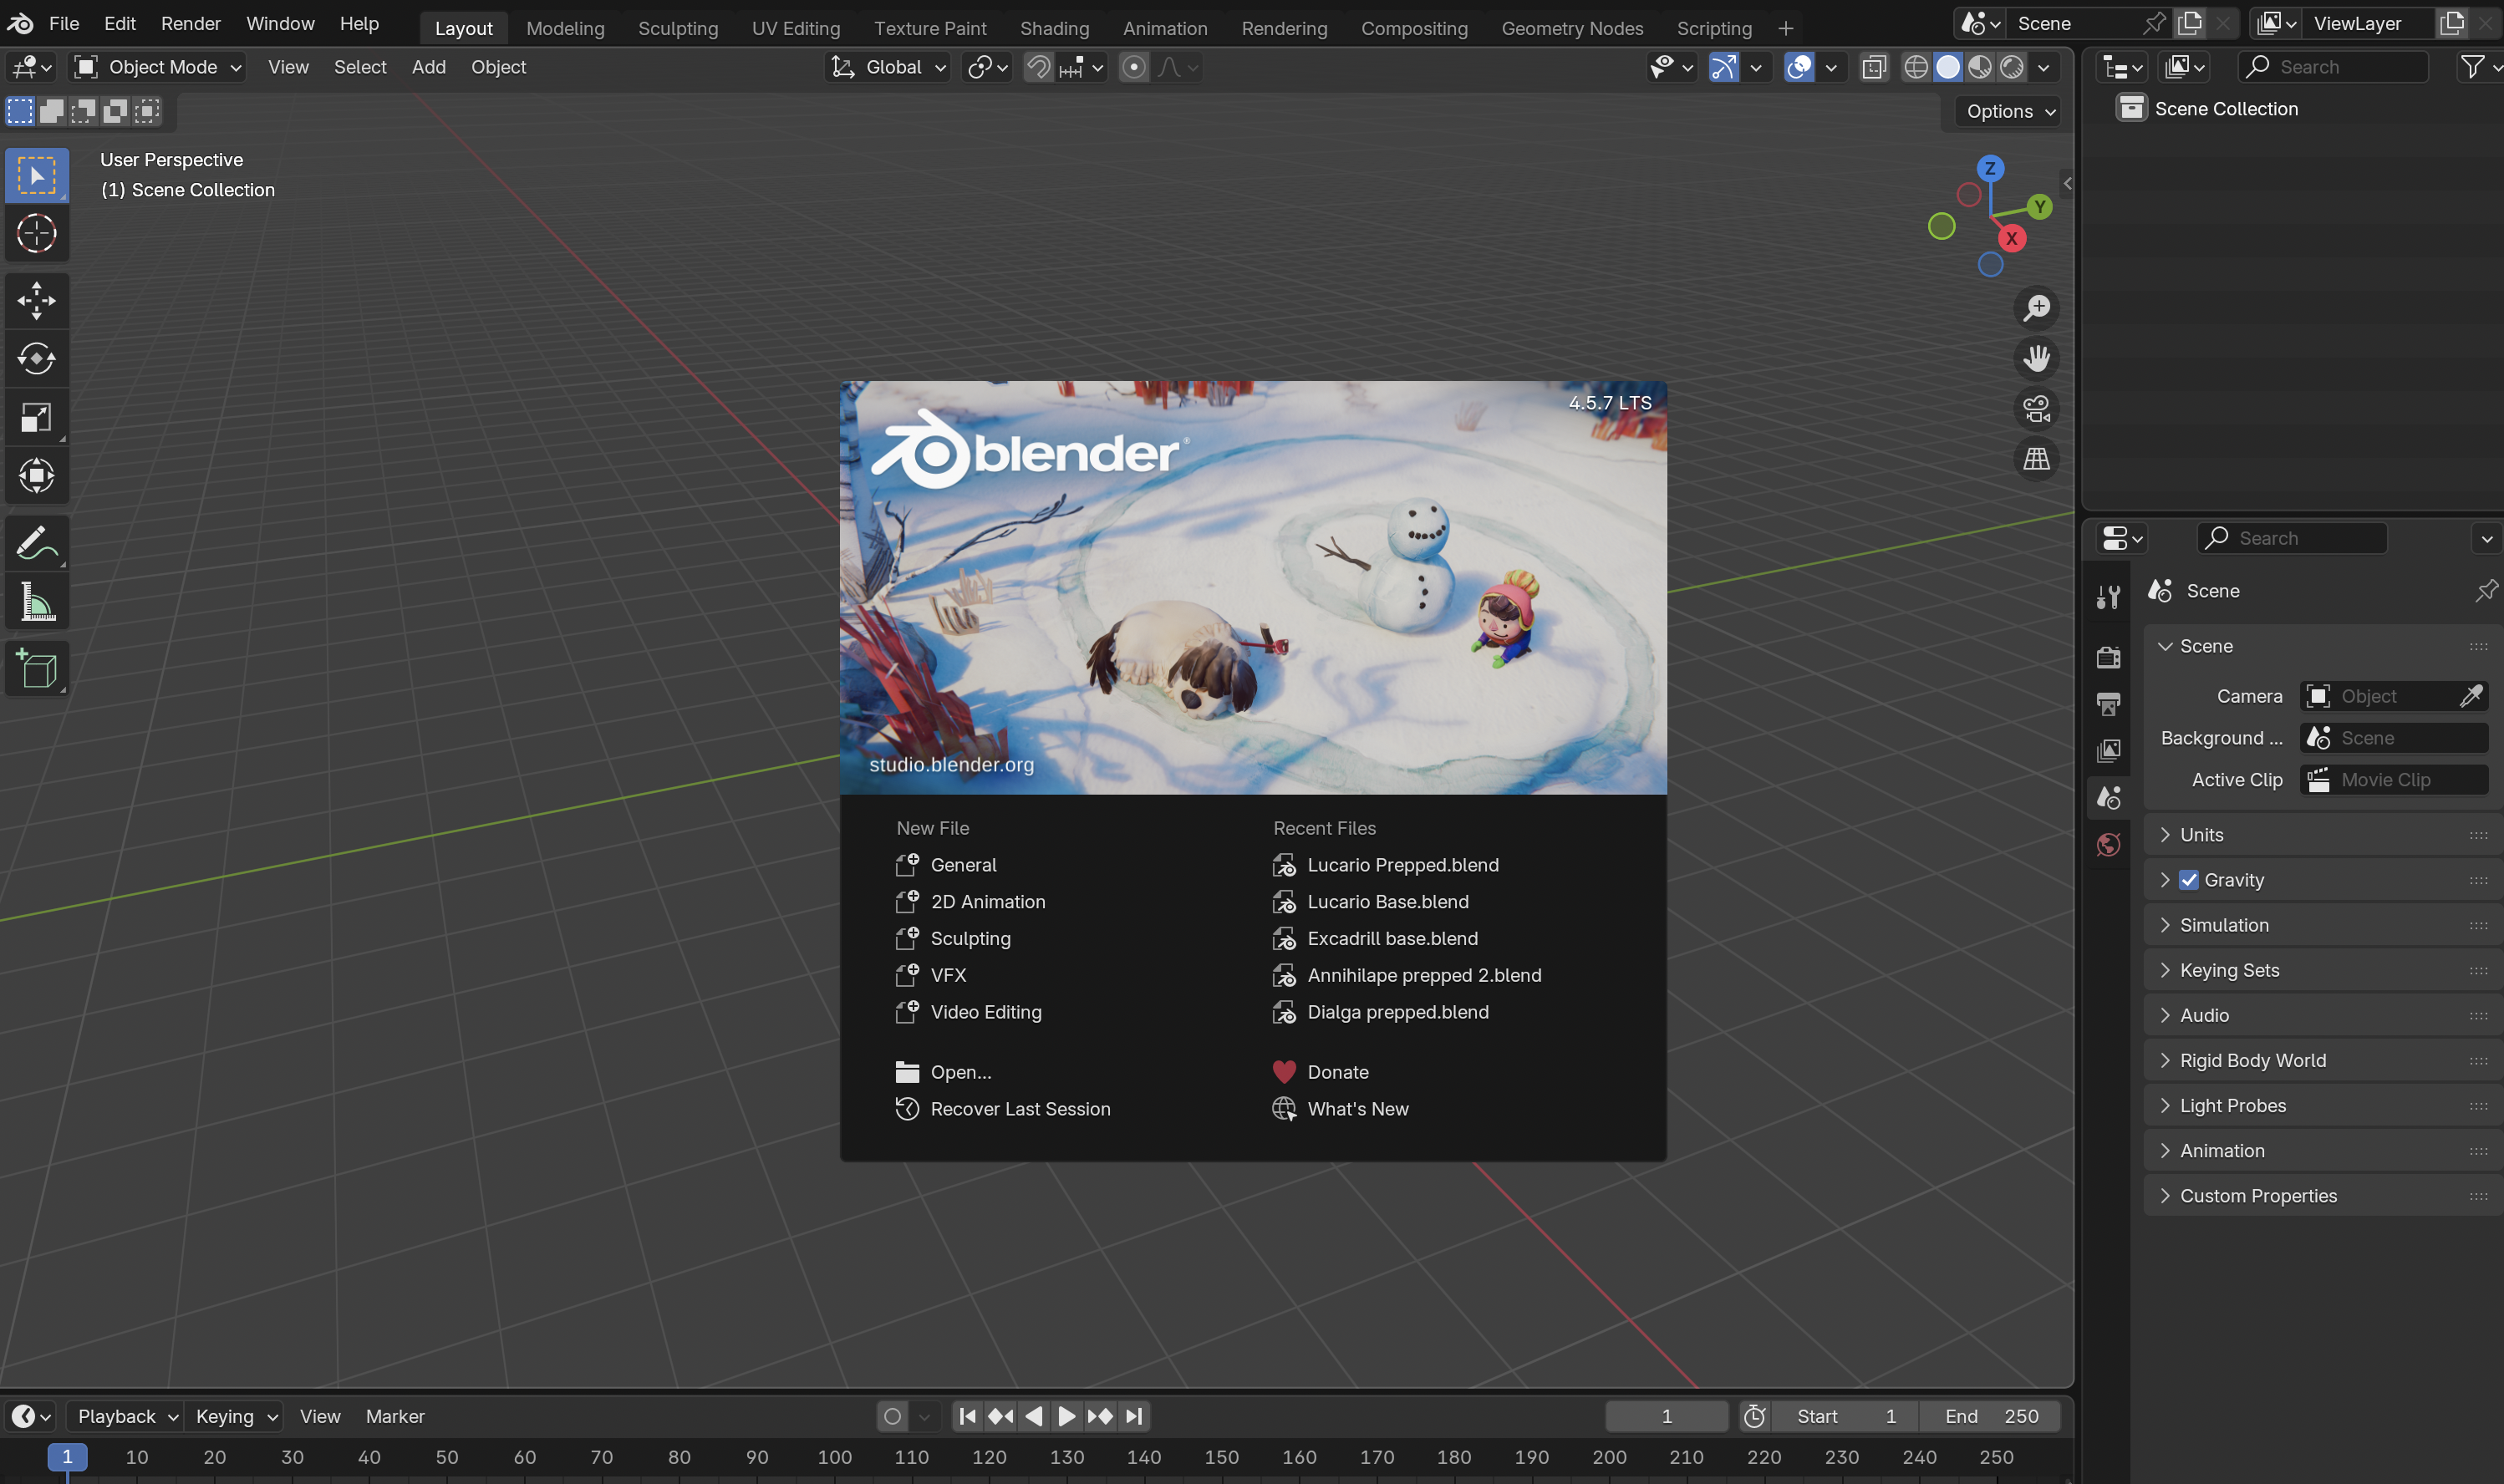
Task: Click the camera eyedropper icon
Action: (2471, 696)
